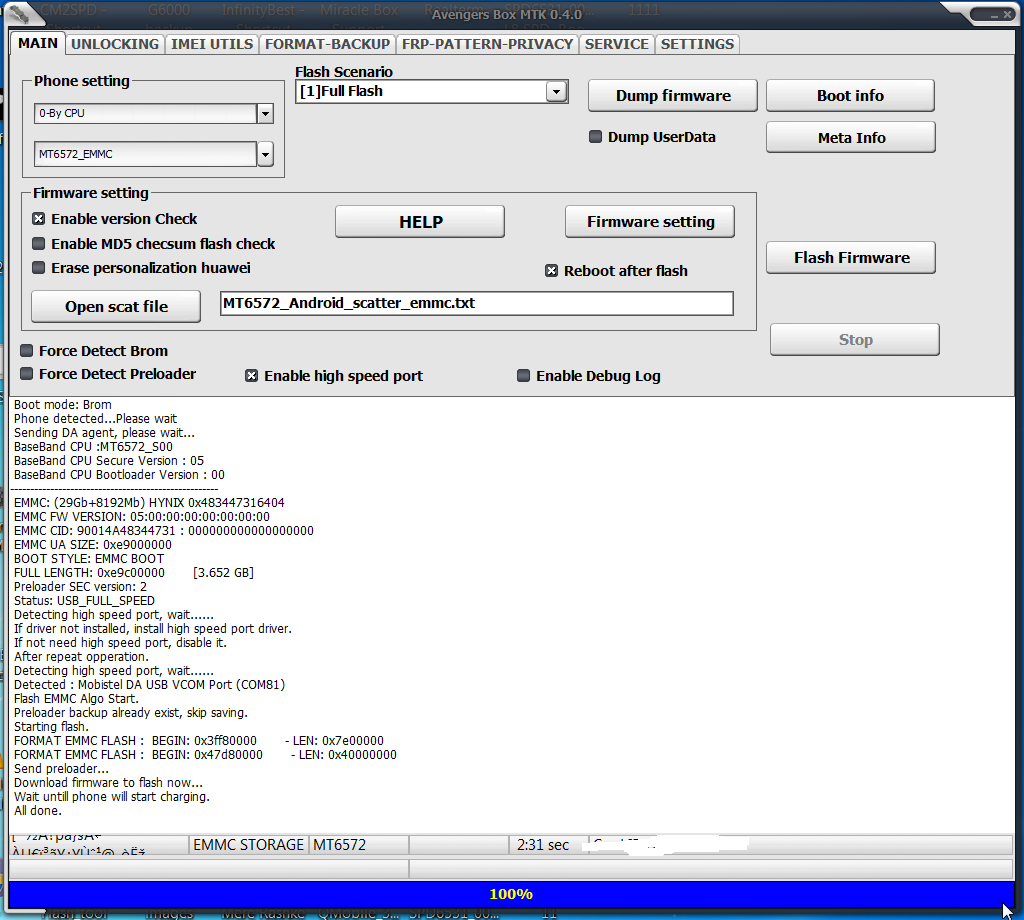Click 'Download firmware to flash now...' log line

pos(108,782)
